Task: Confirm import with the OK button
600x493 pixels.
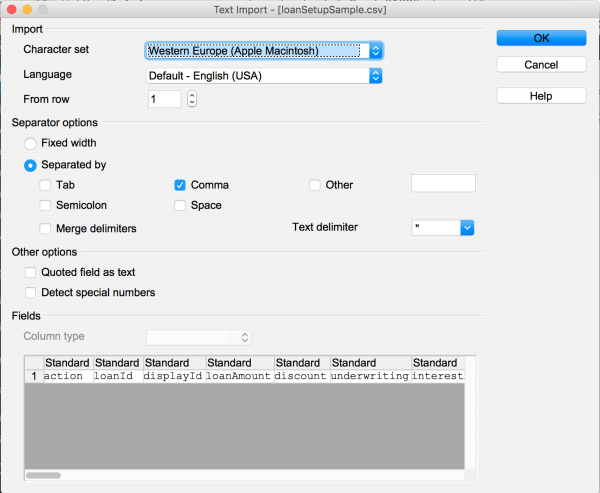Action: pyautogui.click(x=541, y=38)
